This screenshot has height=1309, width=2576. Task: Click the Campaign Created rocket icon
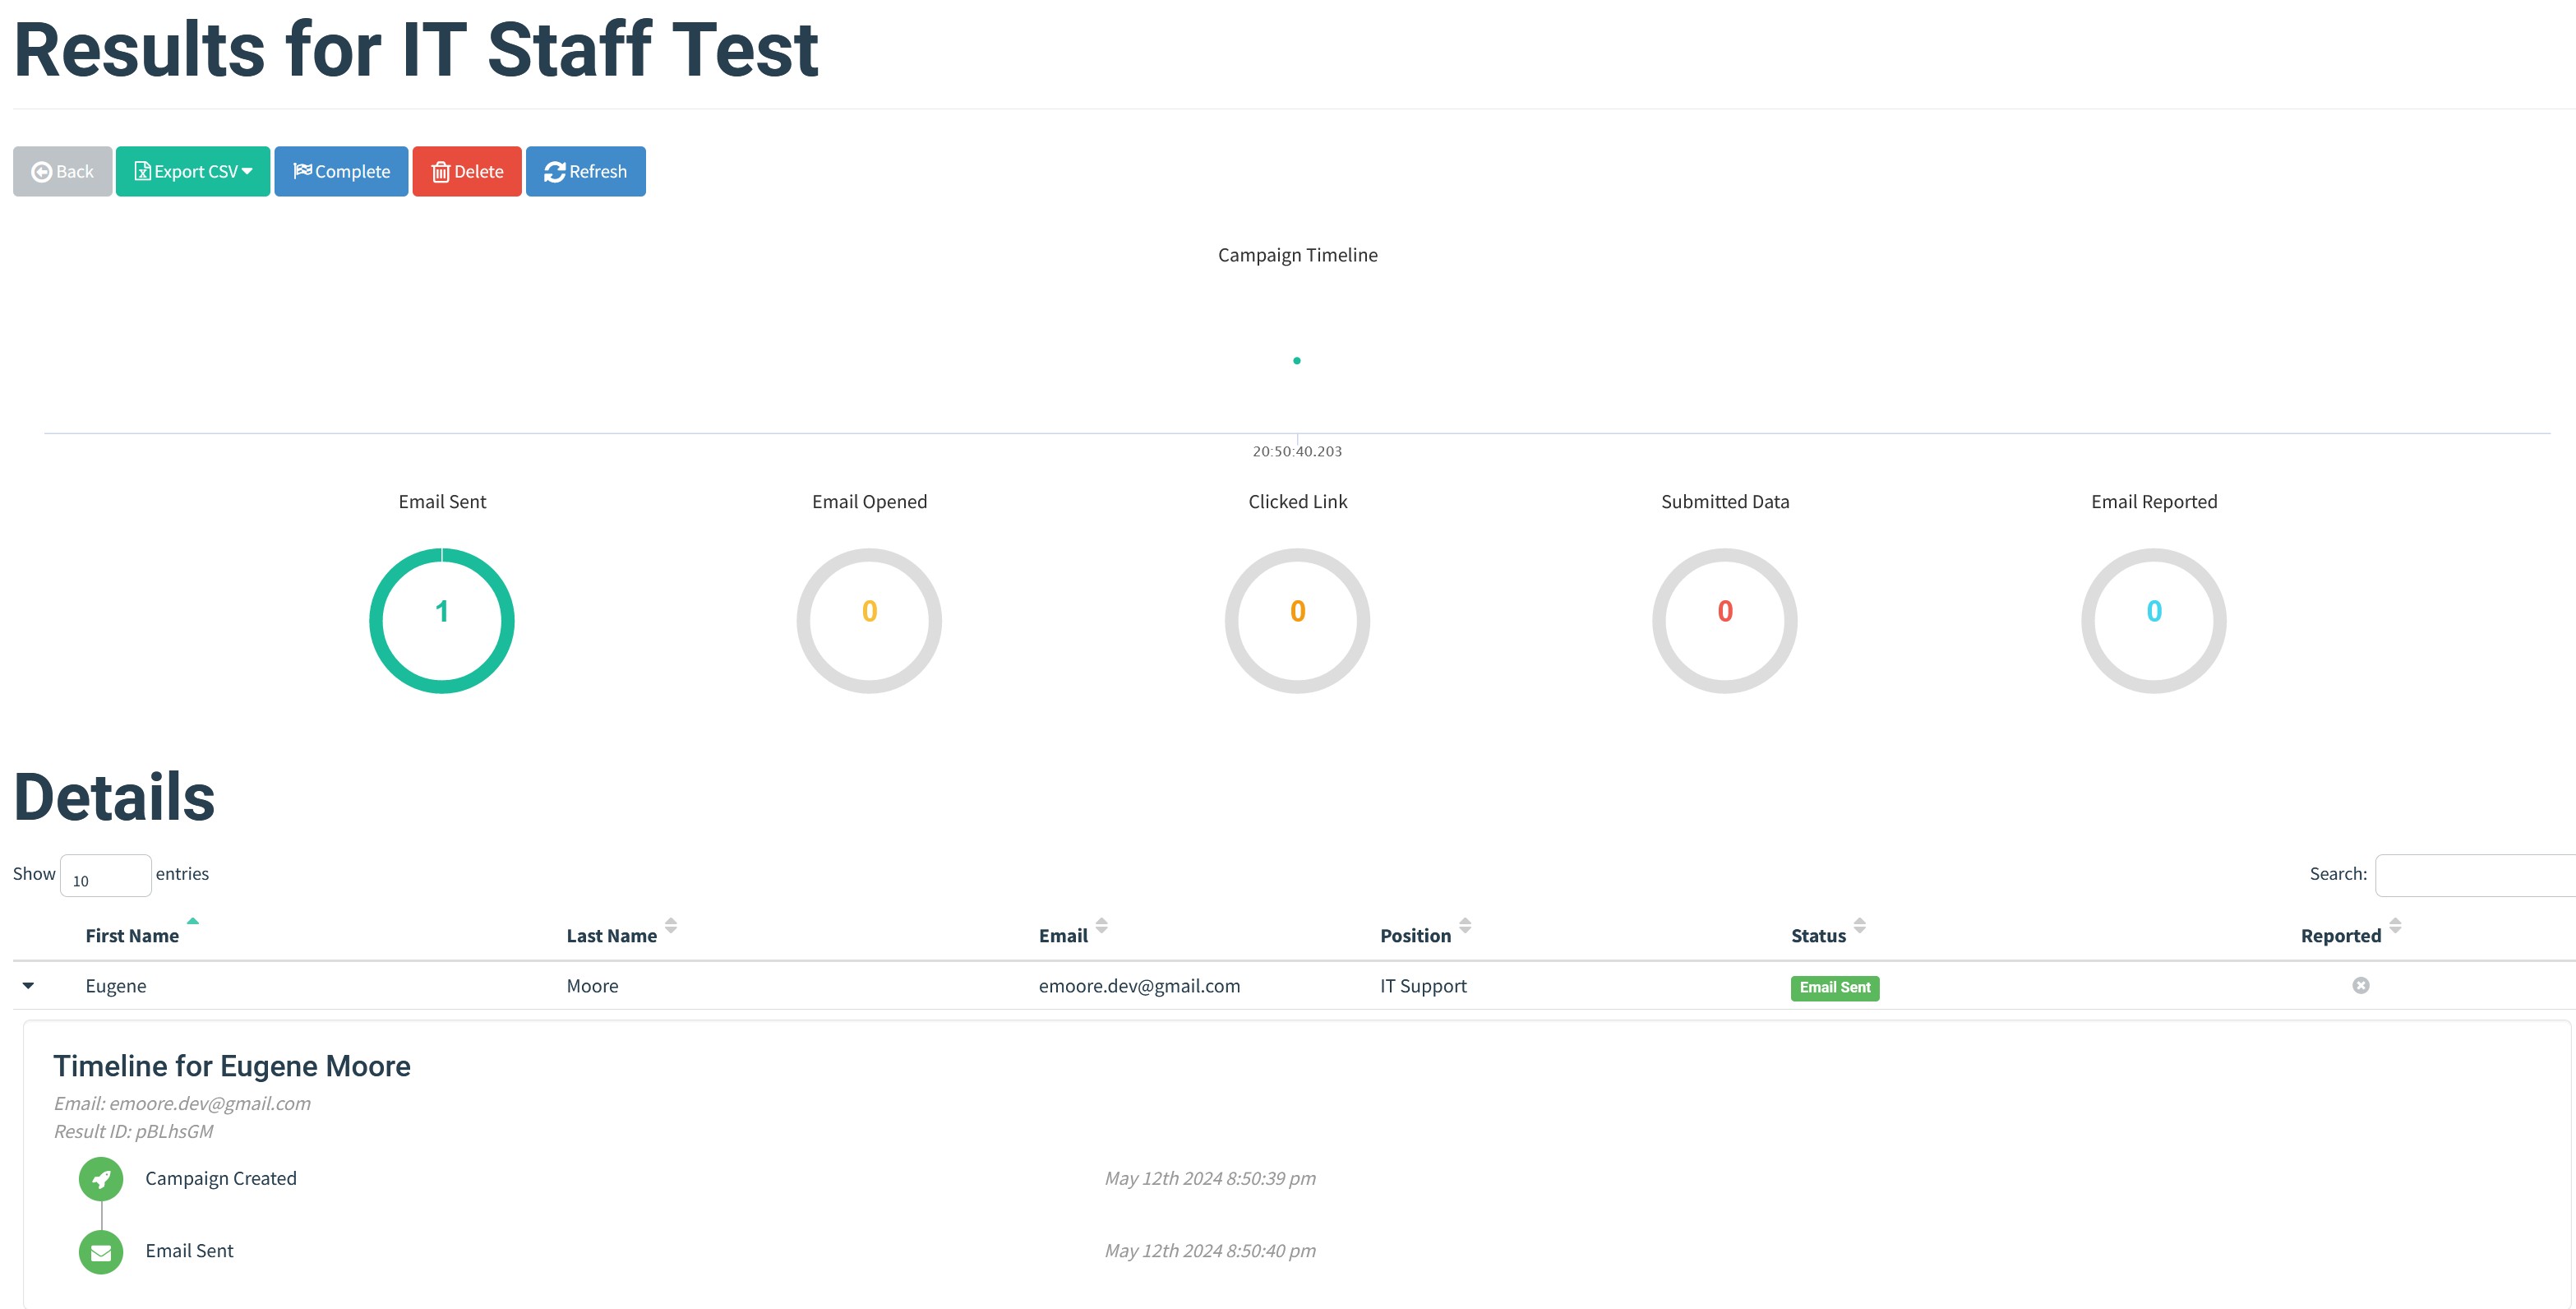(101, 1180)
